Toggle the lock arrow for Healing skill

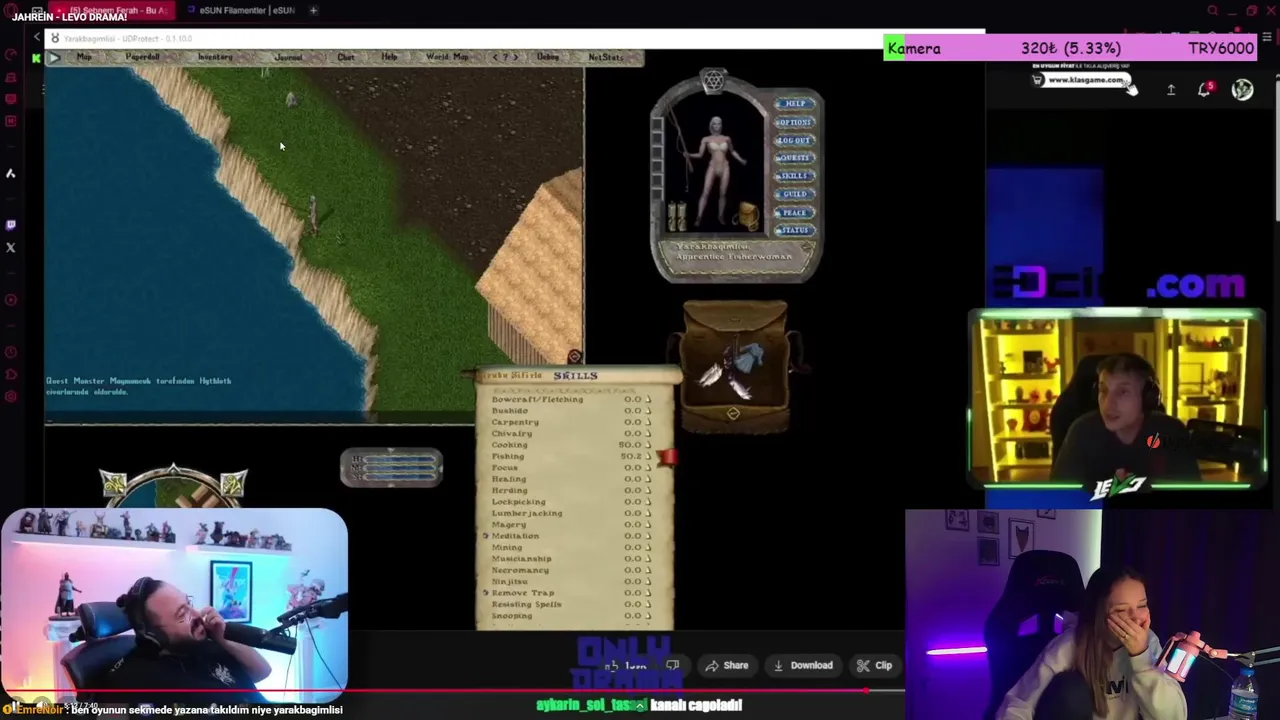[648, 479]
